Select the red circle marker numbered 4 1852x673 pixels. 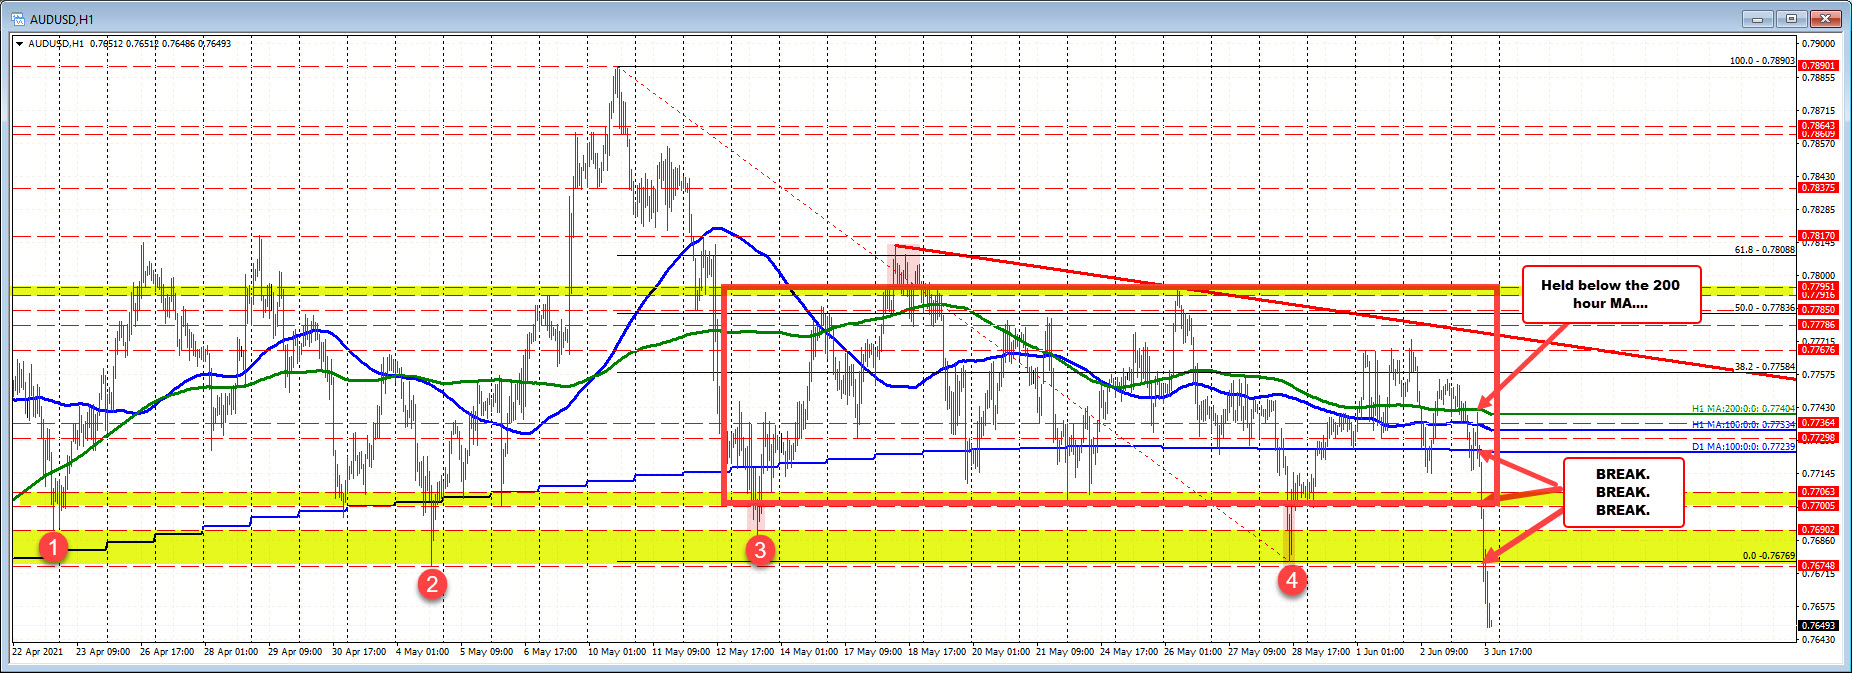(x=1292, y=579)
